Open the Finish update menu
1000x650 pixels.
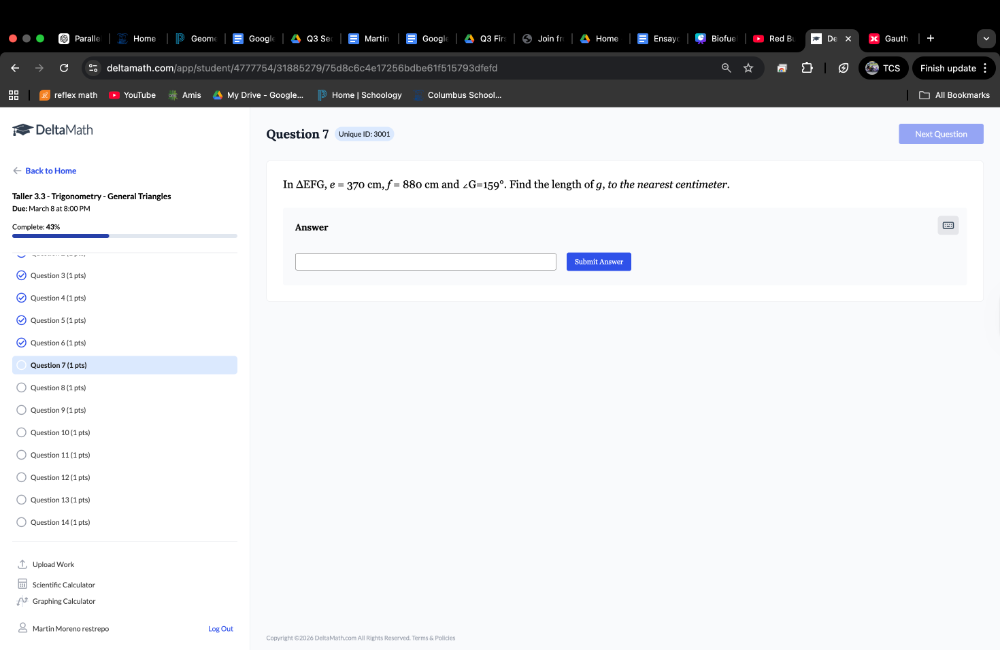coord(953,68)
